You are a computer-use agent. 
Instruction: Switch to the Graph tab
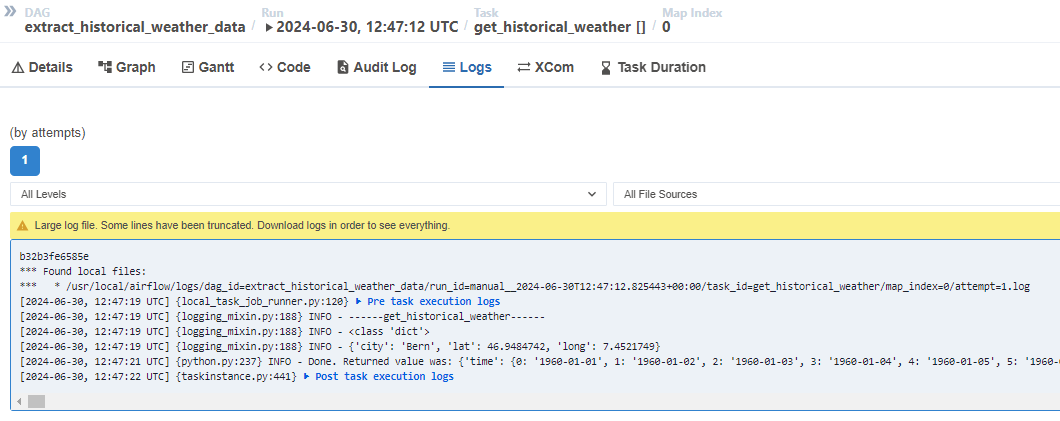(x=126, y=67)
